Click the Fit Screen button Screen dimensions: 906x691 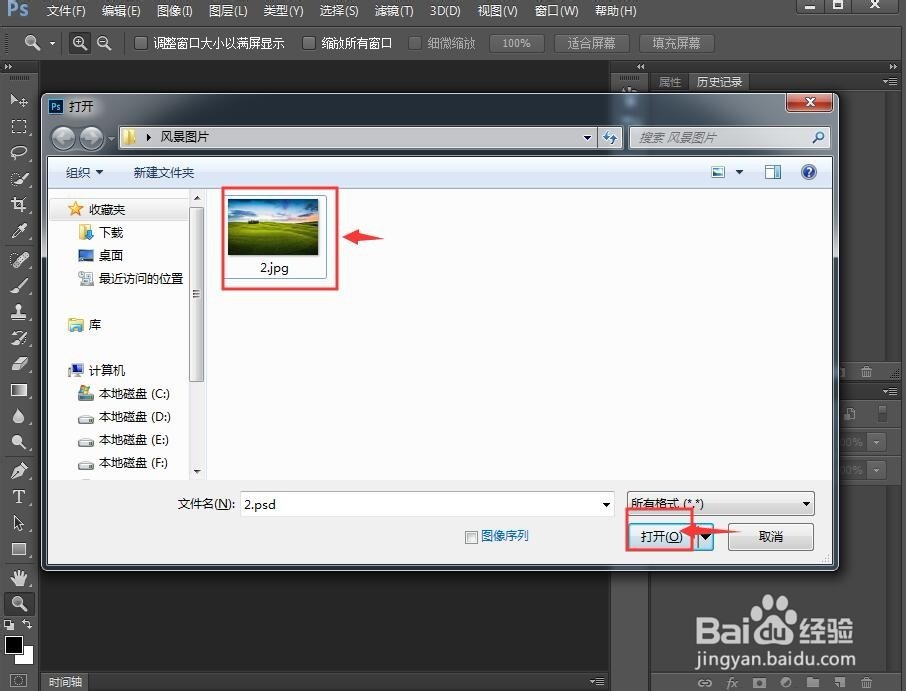click(591, 43)
